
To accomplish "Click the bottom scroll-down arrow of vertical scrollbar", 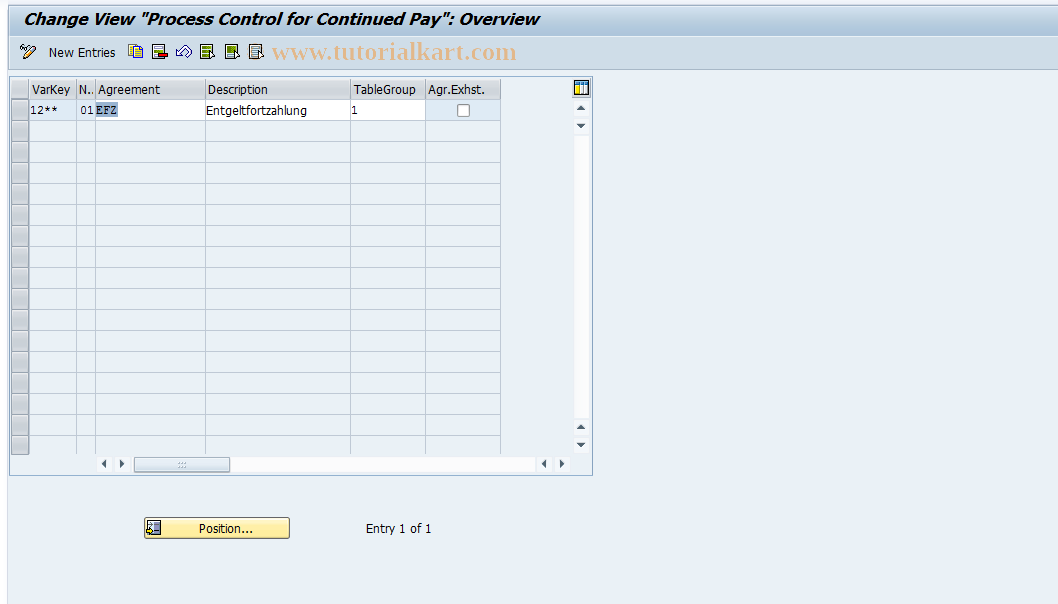I will (x=581, y=445).
